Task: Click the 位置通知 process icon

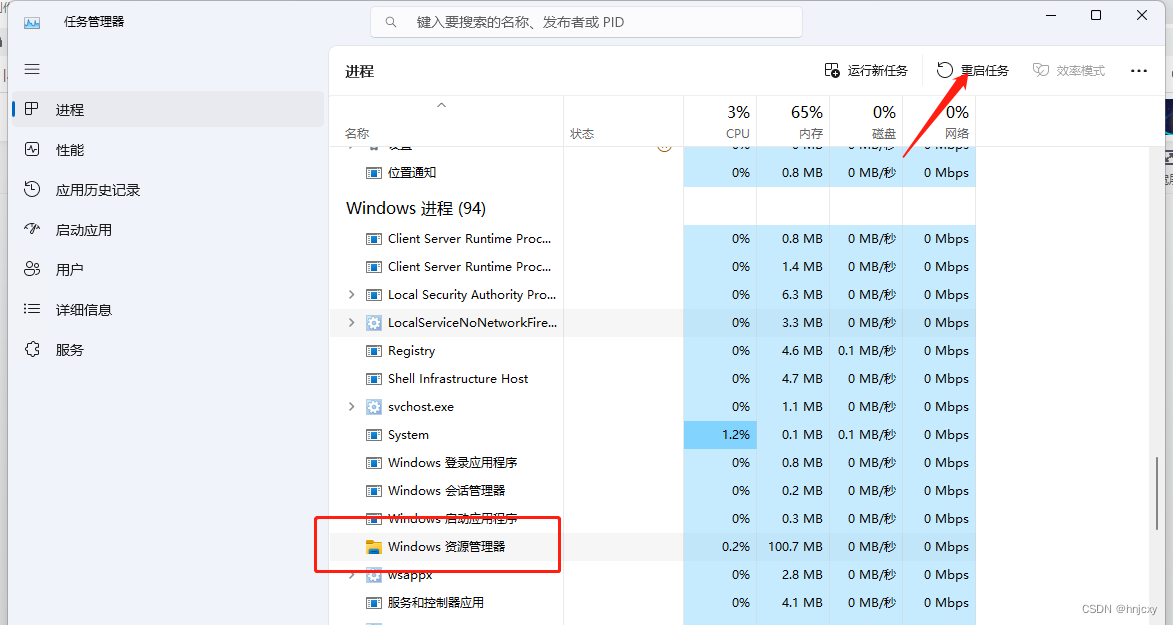Action: pos(373,173)
